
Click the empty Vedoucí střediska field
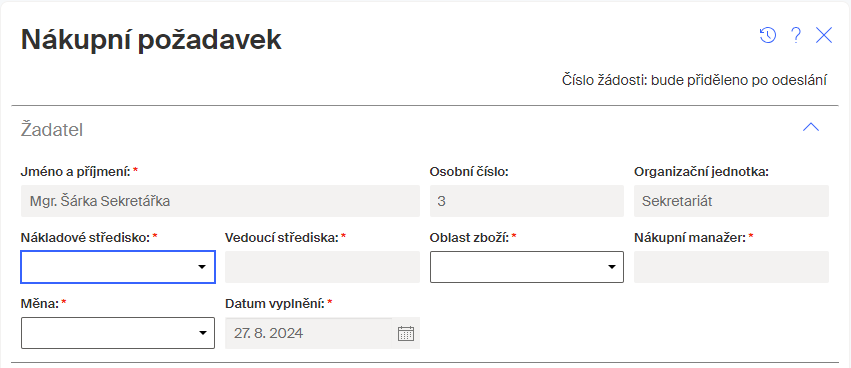322,267
